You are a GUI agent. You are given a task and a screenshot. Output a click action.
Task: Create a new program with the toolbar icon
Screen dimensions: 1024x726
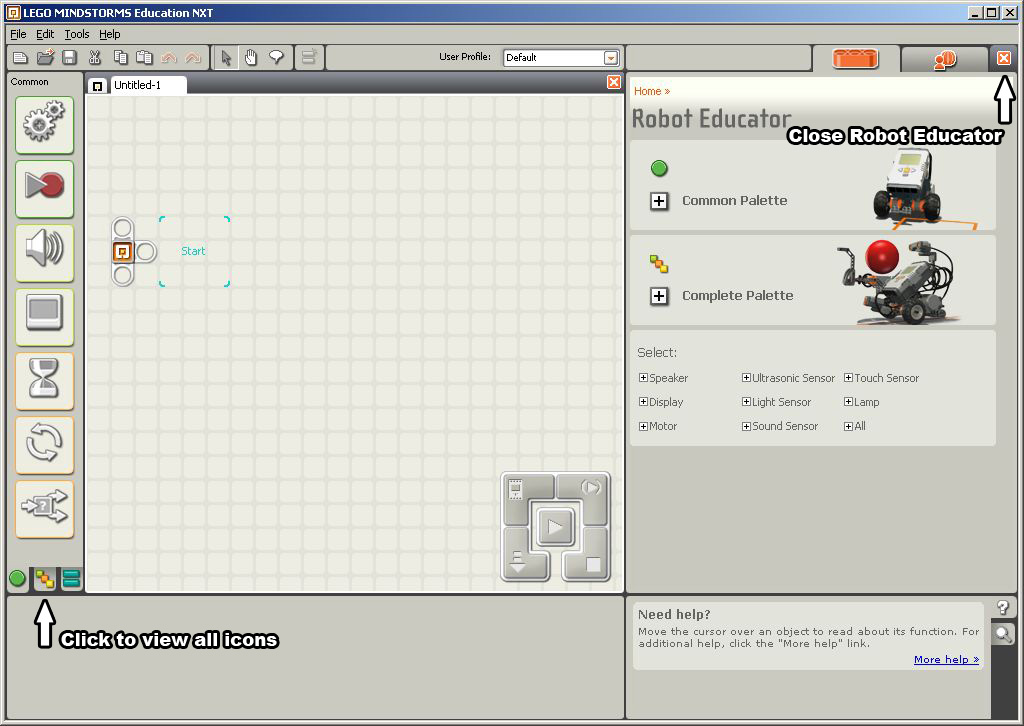point(20,57)
